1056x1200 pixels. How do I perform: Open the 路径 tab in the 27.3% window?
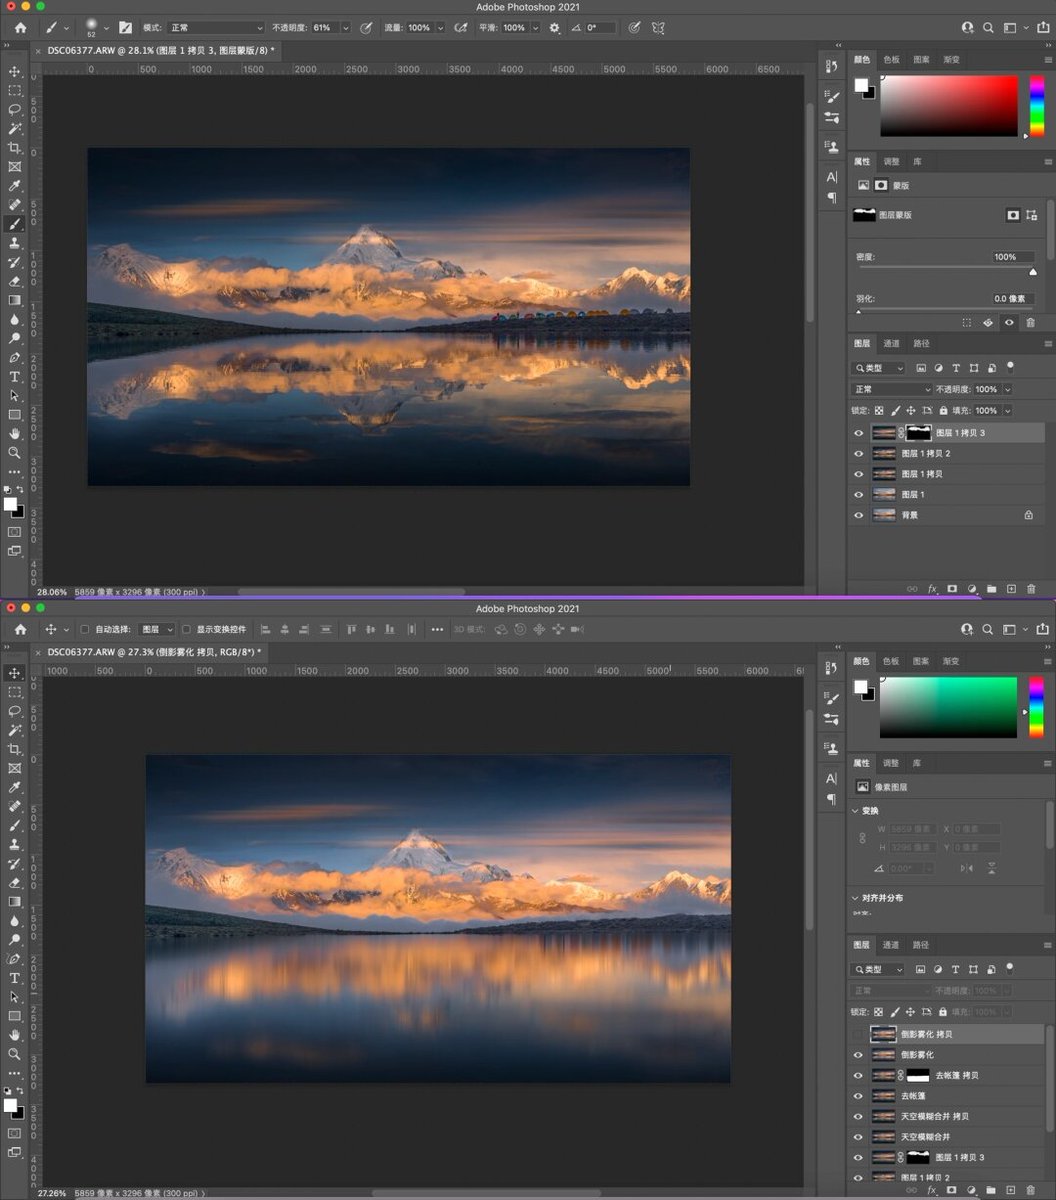[x=920, y=944]
